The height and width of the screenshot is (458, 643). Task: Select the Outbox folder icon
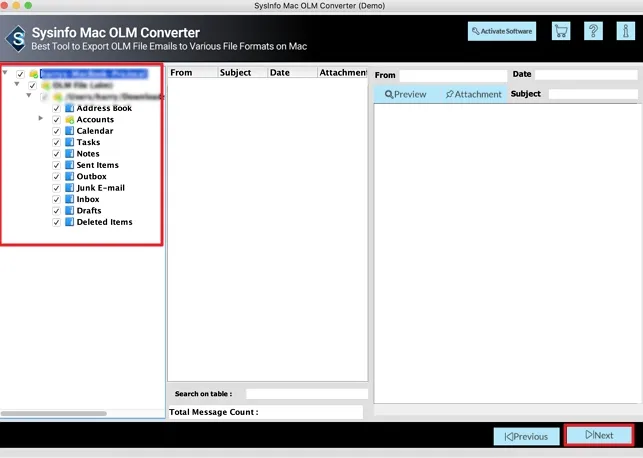click(70, 177)
